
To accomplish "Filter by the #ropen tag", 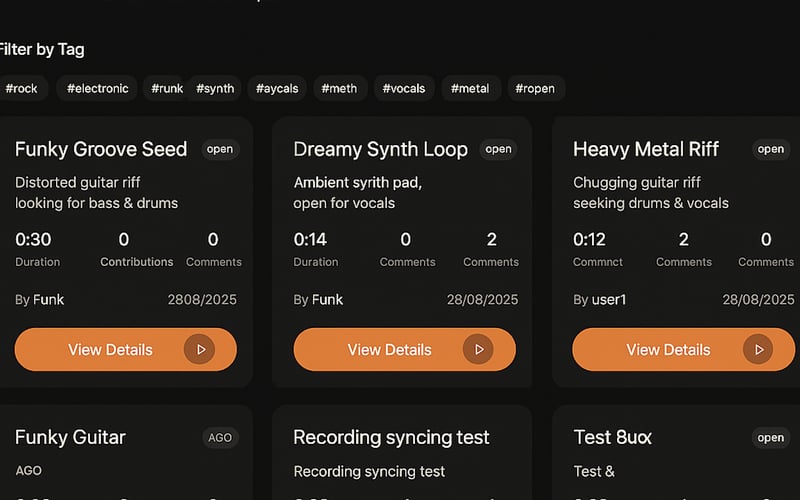I will tap(535, 88).
